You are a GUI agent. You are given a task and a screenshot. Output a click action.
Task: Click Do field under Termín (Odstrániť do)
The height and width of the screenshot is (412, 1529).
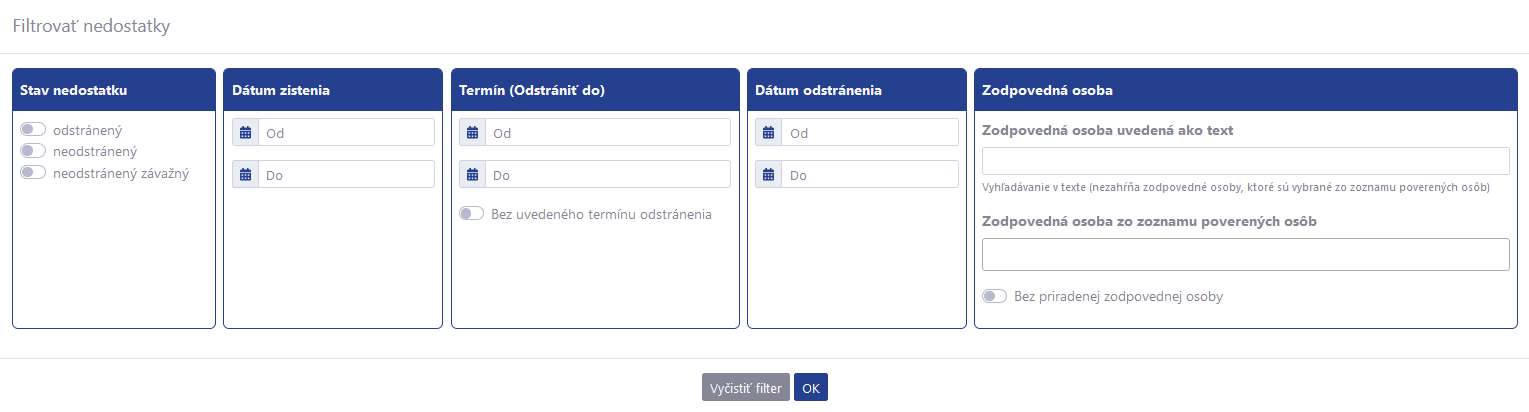(608, 174)
